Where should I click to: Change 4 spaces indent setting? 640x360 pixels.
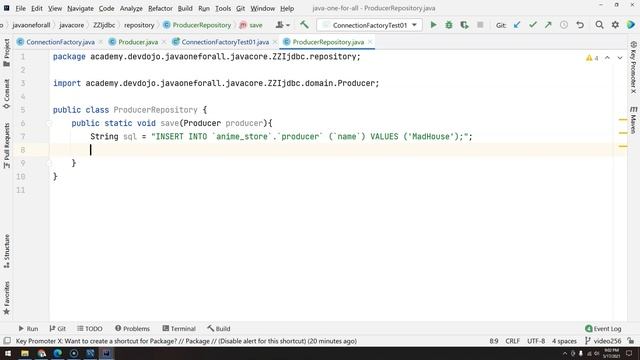click(x=564, y=341)
